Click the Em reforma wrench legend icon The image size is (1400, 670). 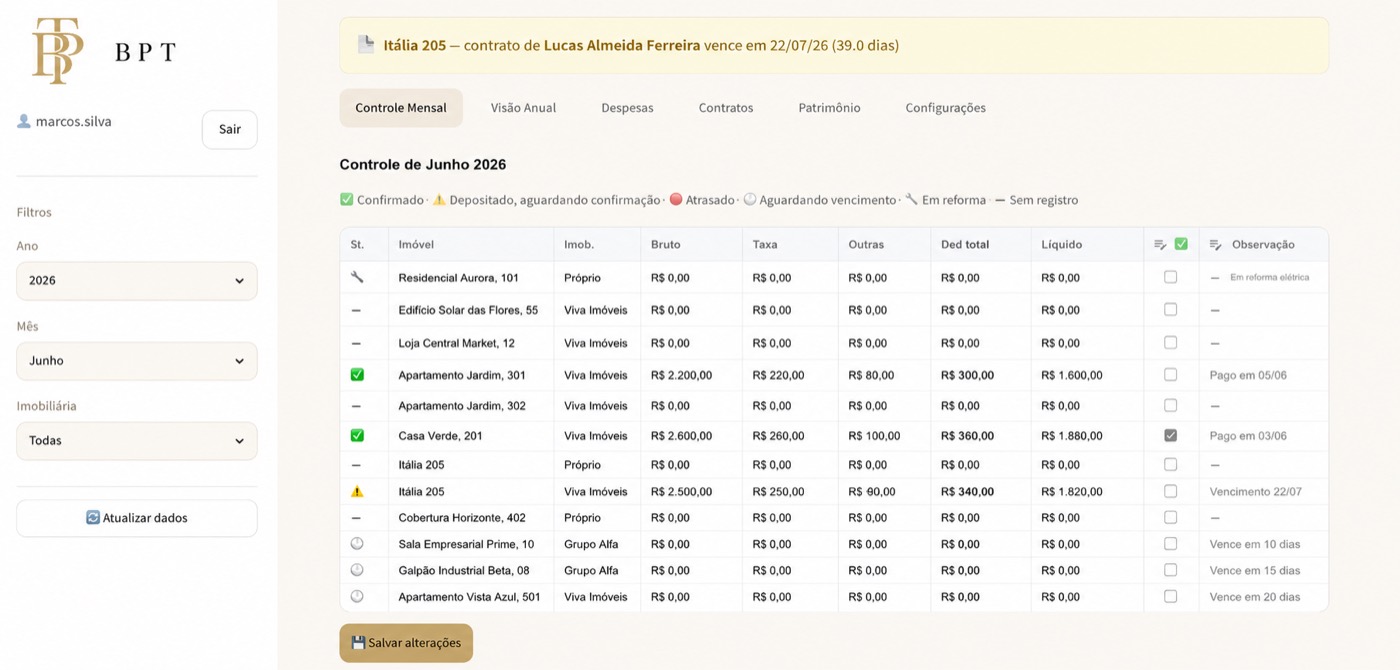click(x=912, y=200)
